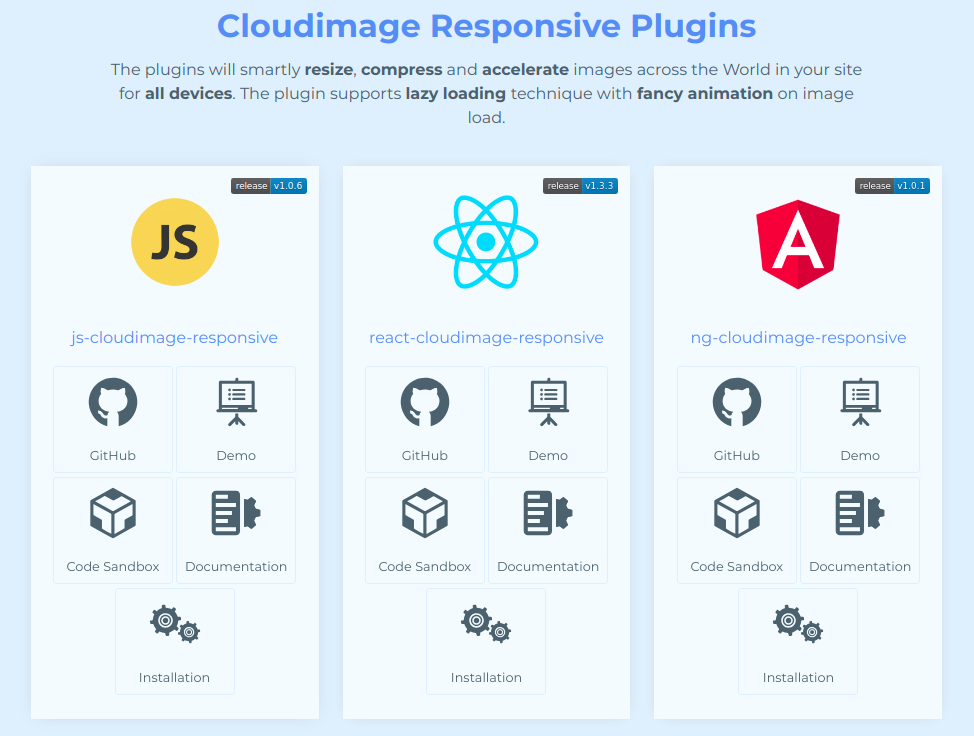The image size is (974, 736).
Task: Click the Cloudimage Responsive Plugins heading
Action: (486, 26)
